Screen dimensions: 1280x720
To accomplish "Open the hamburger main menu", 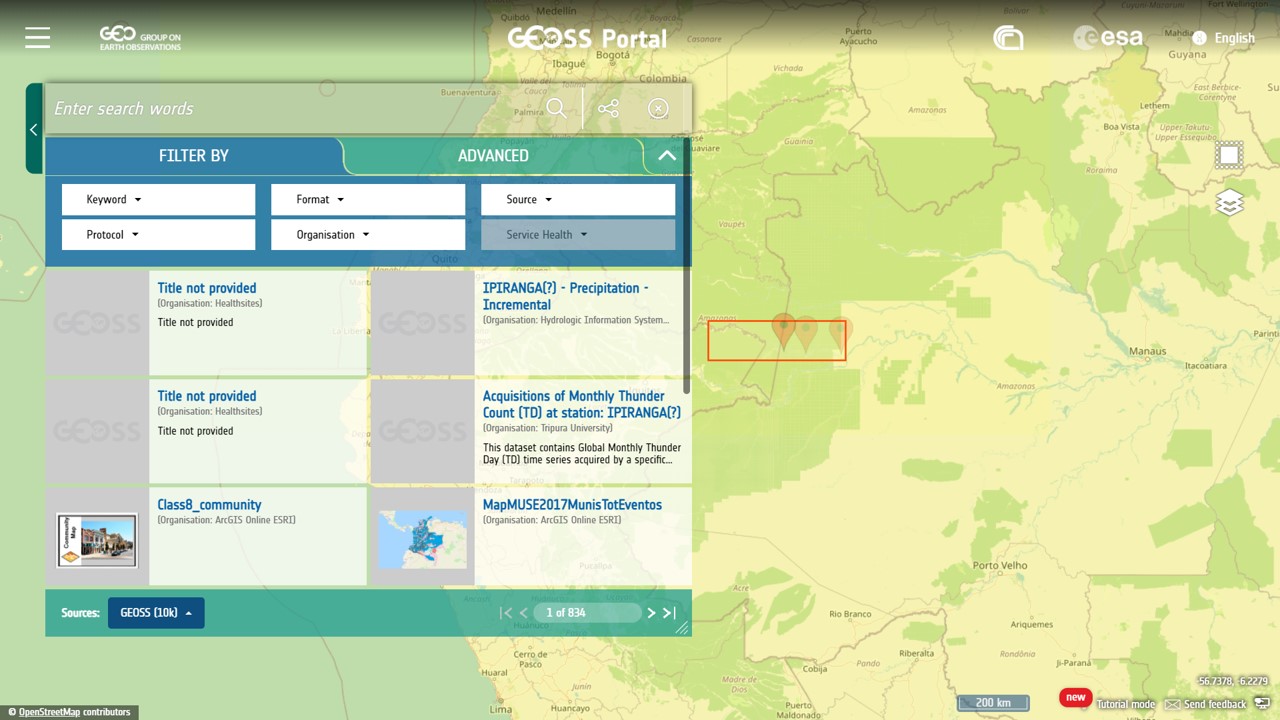I will (x=38, y=38).
